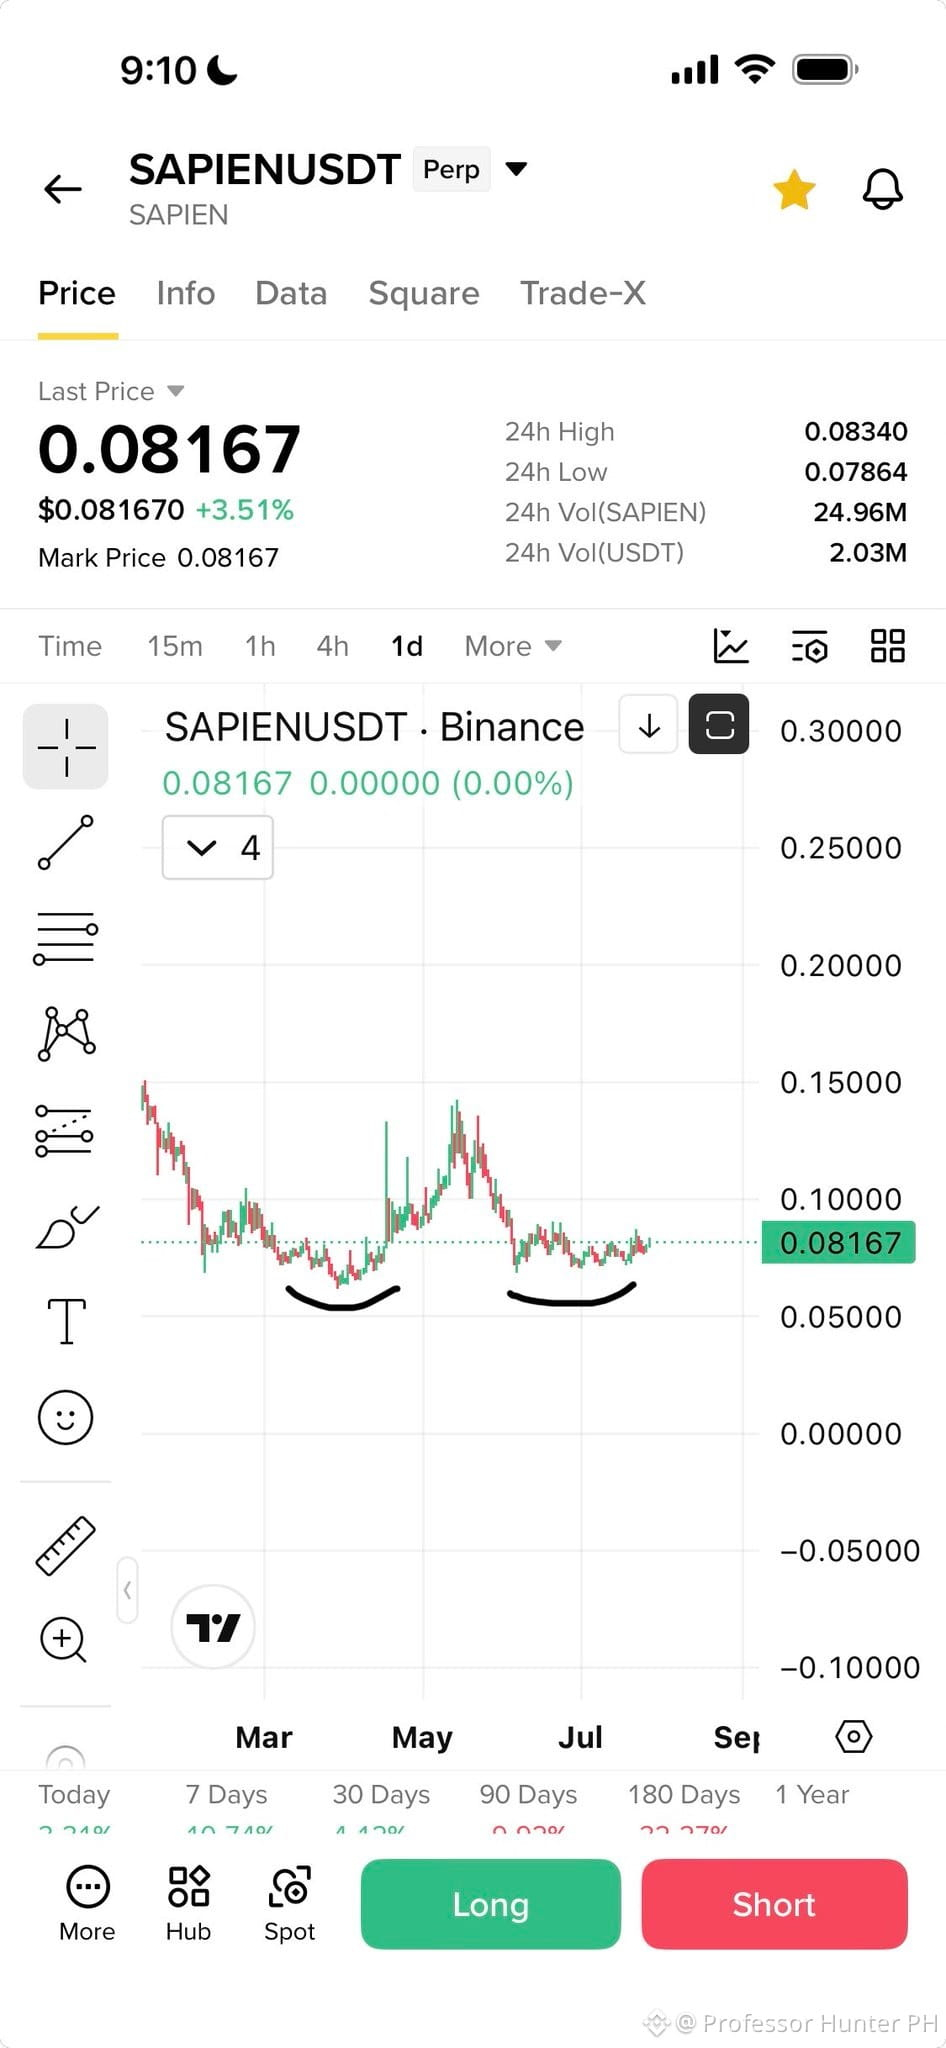Viewport: 946px width, 2048px height.
Task: Click the +3.51% change text
Action: pyautogui.click(x=244, y=510)
